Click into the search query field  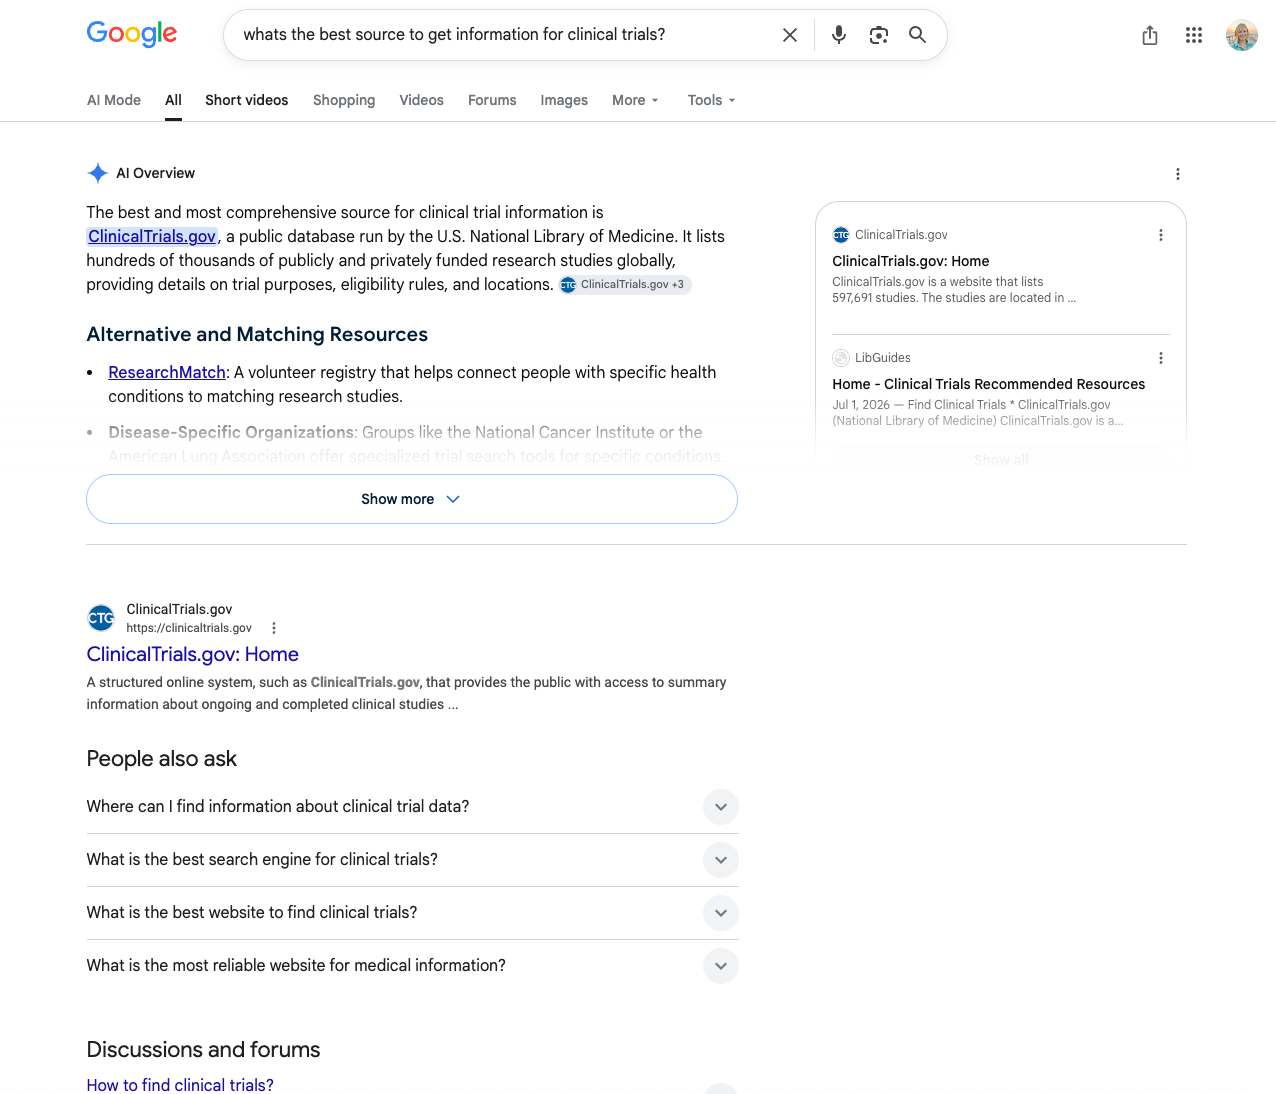[x=505, y=35]
